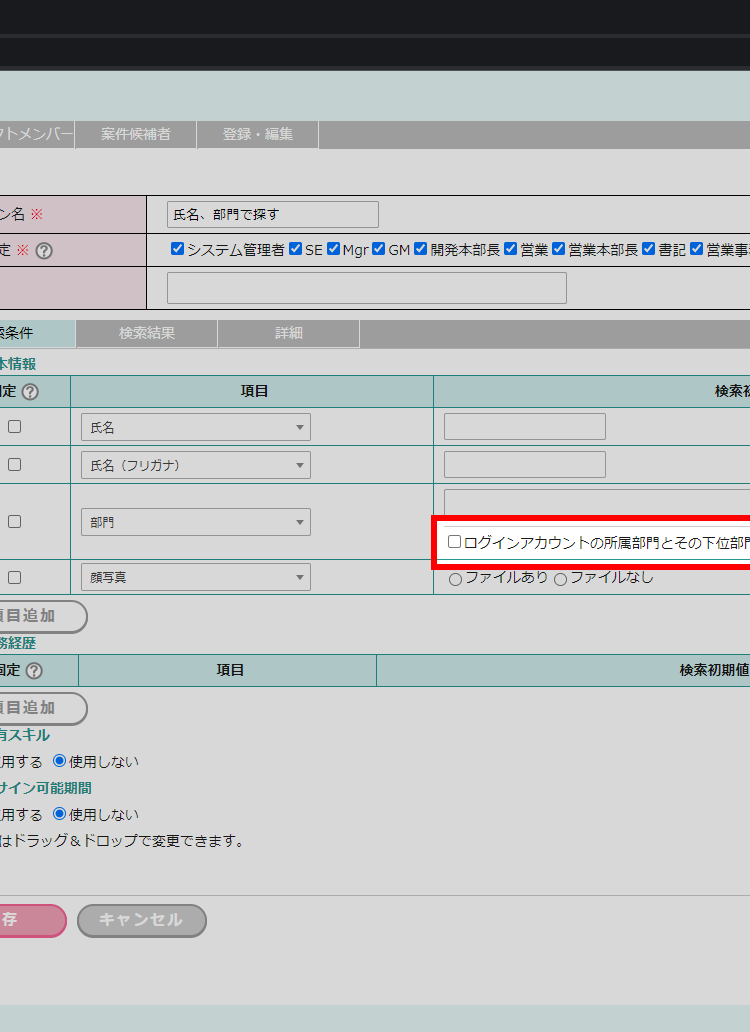Click the 固定 help icon in basic info table

coord(30,392)
